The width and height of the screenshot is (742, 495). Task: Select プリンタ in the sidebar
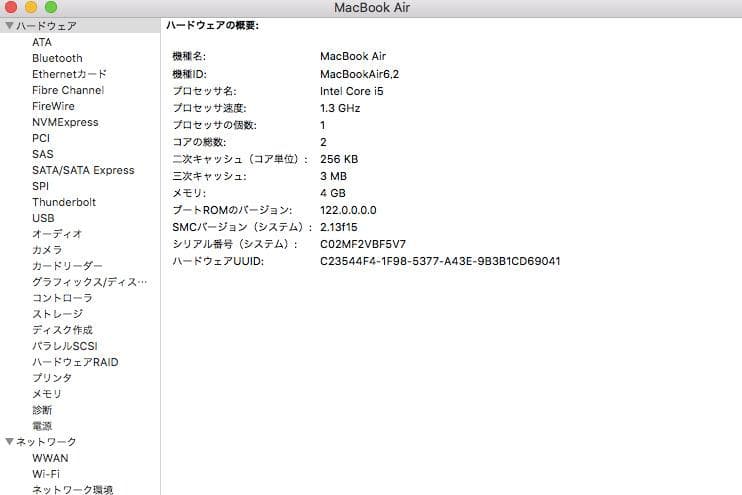tap(52, 378)
